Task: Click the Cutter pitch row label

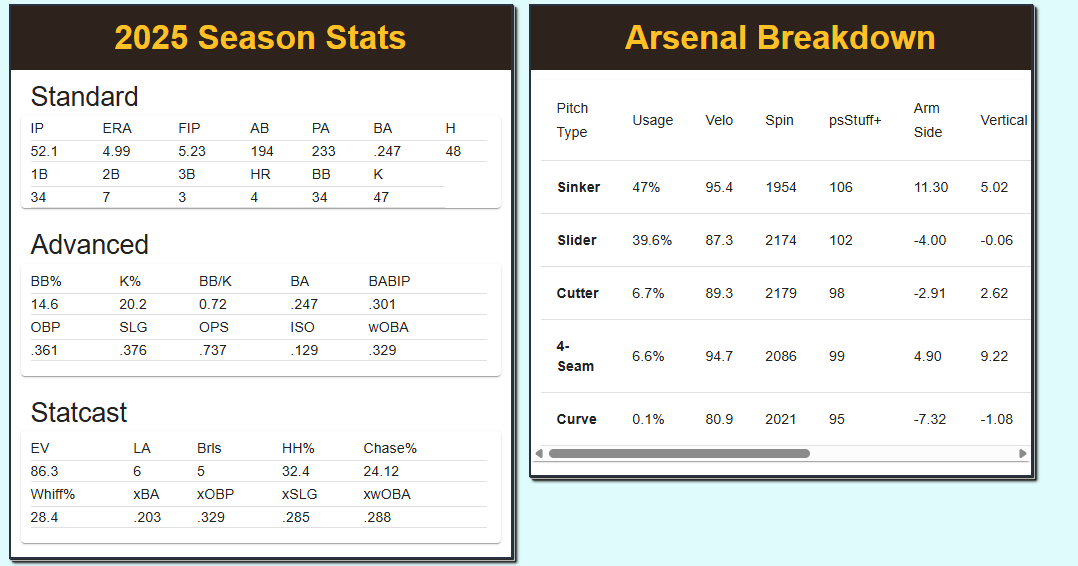Action: click(577, 293)
